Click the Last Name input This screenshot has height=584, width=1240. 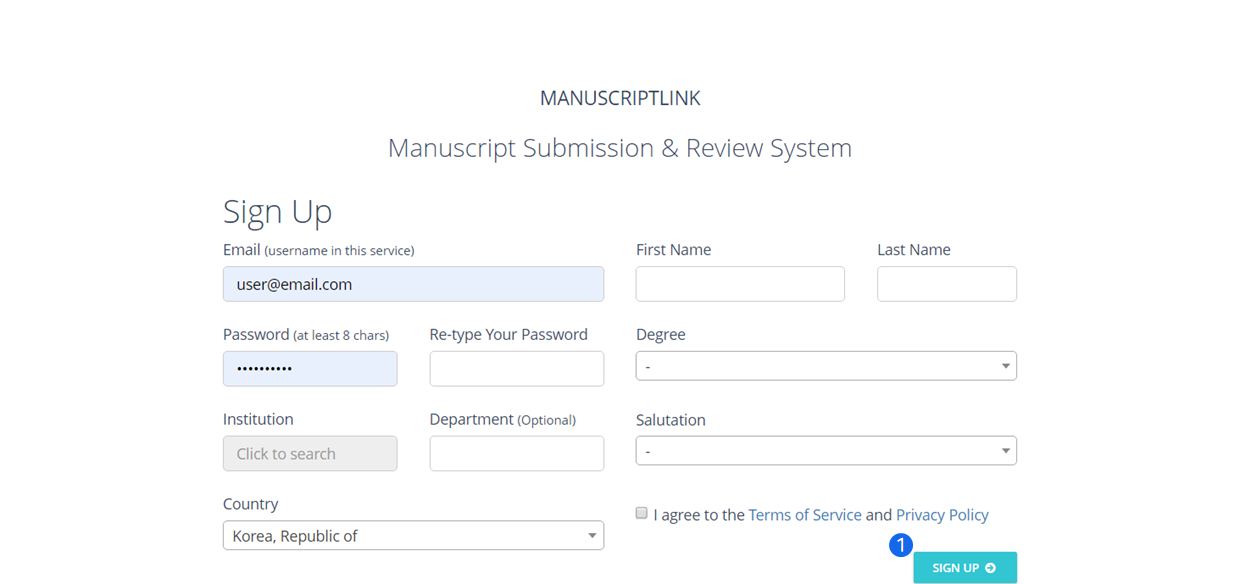(947, 284)
